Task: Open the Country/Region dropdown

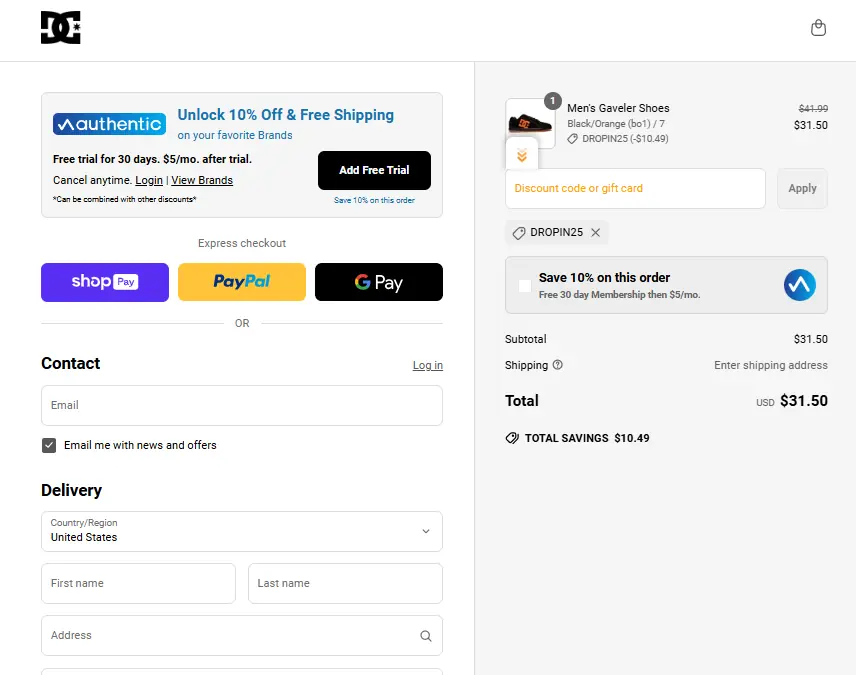Action: point(242,531)
